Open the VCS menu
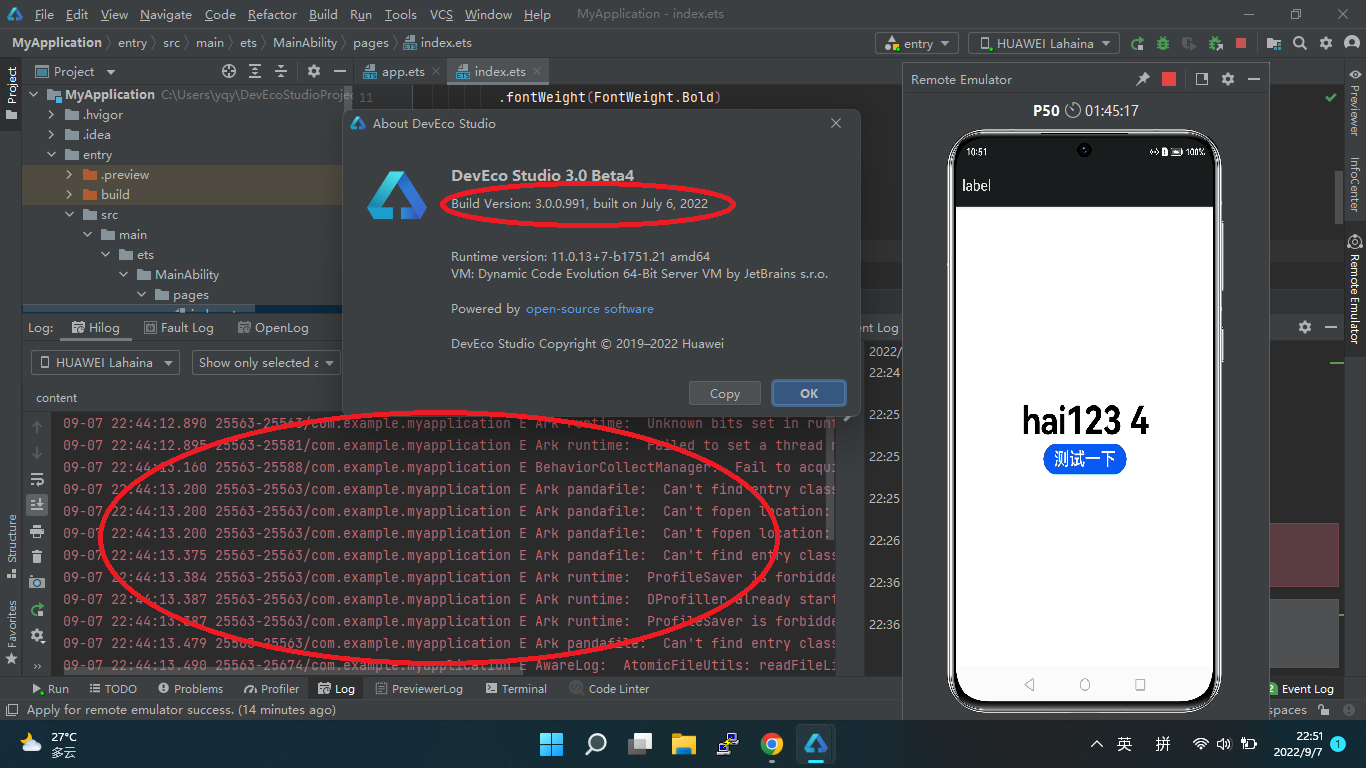Viewport: 1366px width, 768px height. [441, 14]
